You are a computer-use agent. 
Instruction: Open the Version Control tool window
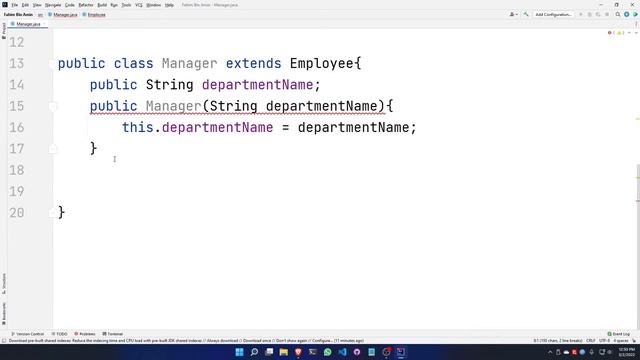[27, 334]
